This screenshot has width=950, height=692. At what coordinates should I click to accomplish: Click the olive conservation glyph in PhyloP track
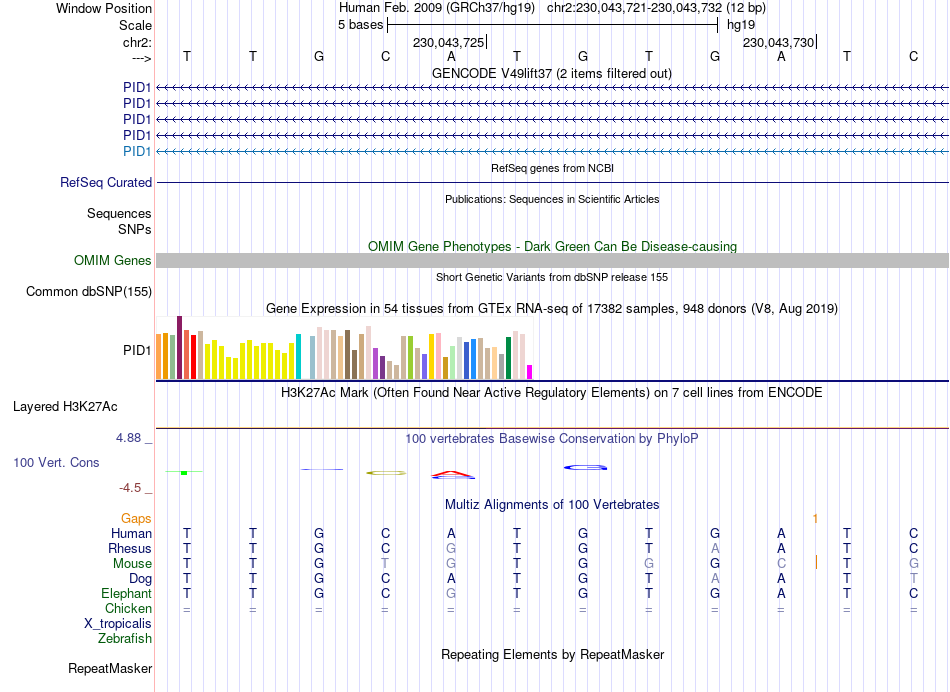tap(386, 473)
